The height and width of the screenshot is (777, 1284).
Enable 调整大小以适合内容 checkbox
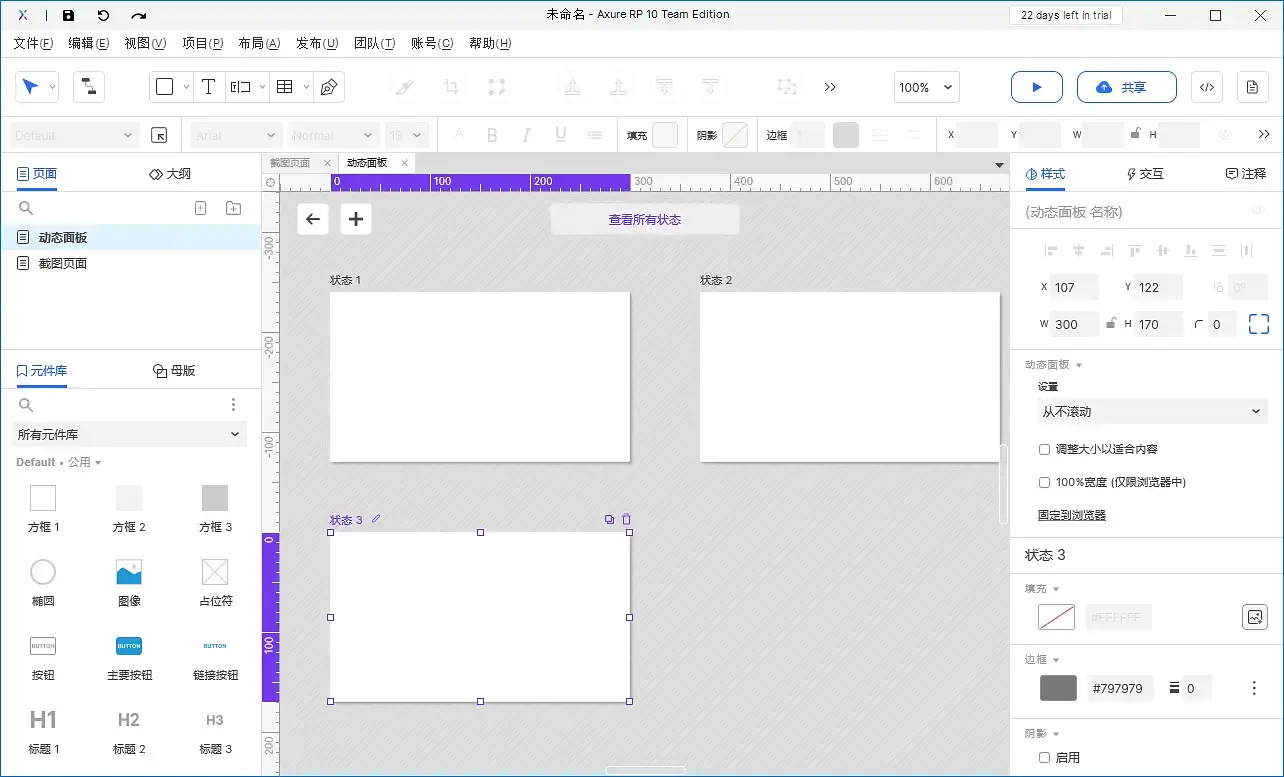click(x=1045, y=450)
